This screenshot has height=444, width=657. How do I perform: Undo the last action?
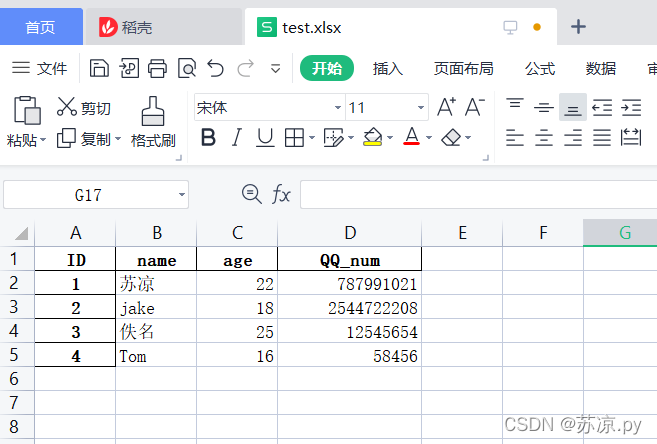click(216, 68)
